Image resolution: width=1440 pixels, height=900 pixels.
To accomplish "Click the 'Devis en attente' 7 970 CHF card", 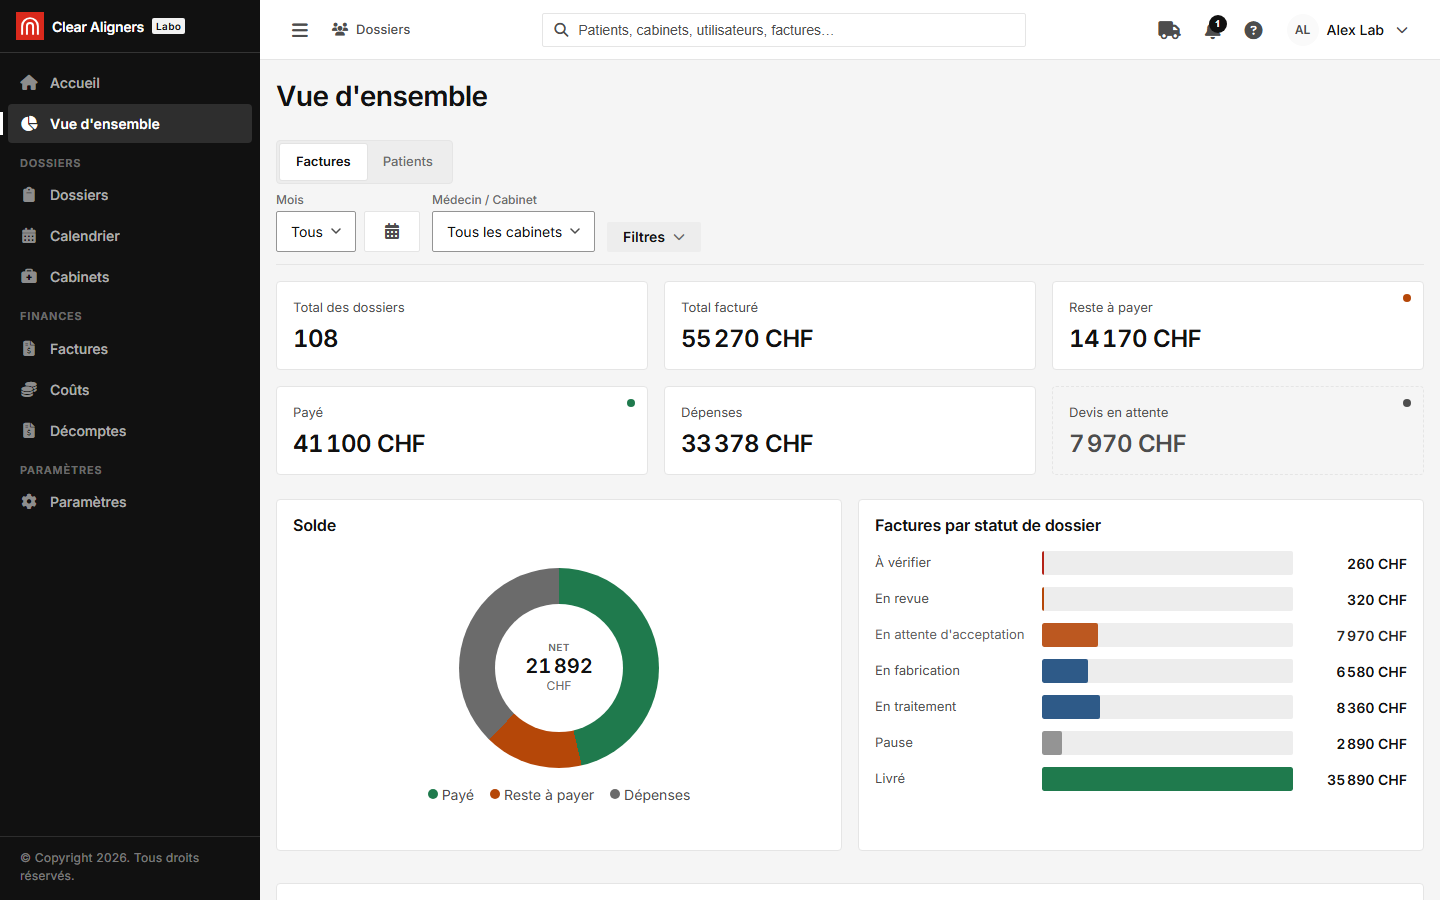I will point(1238,431).
